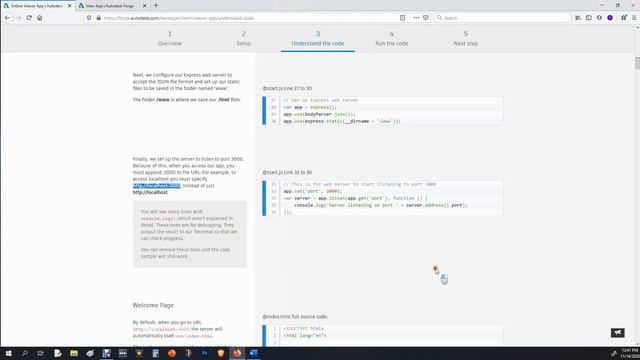Open the Firefox library icon

click(x=578, y=18)
